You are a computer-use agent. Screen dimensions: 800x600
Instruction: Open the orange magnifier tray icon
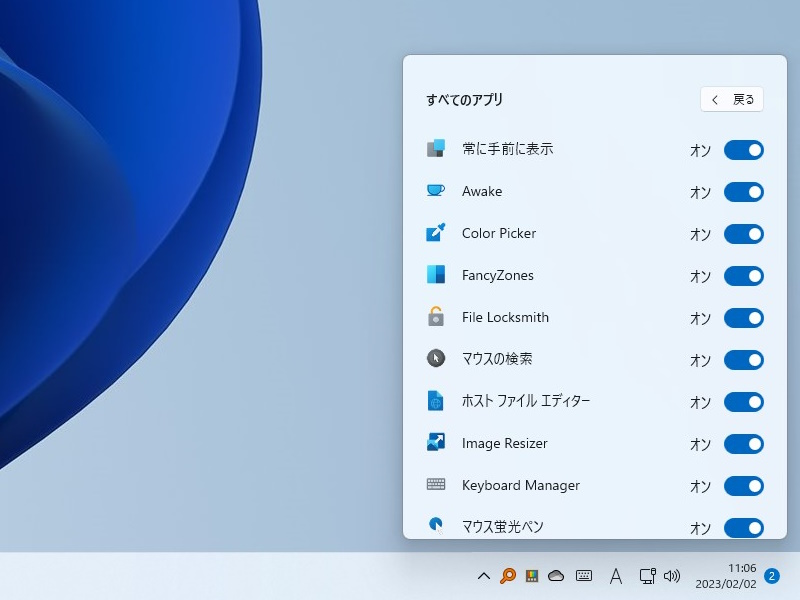point(508,576)
